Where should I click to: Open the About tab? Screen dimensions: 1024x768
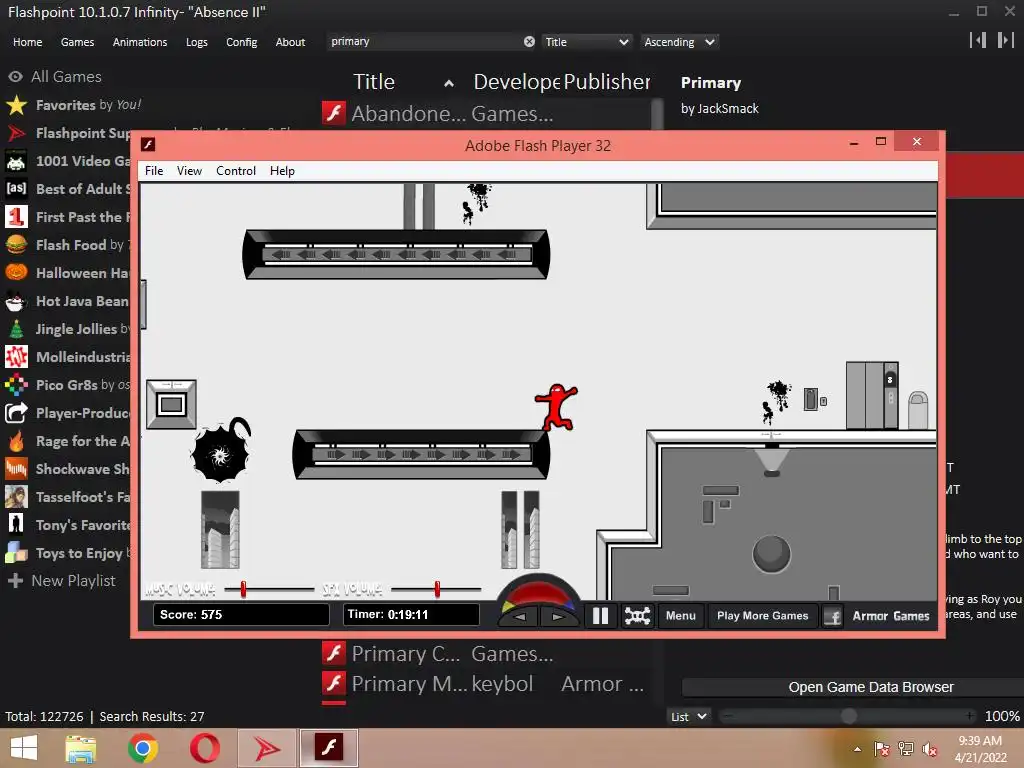(x=290, y=42)
